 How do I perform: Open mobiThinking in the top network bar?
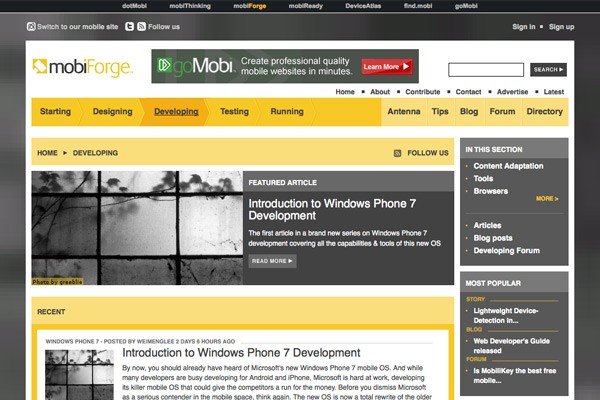pos(190,6)
